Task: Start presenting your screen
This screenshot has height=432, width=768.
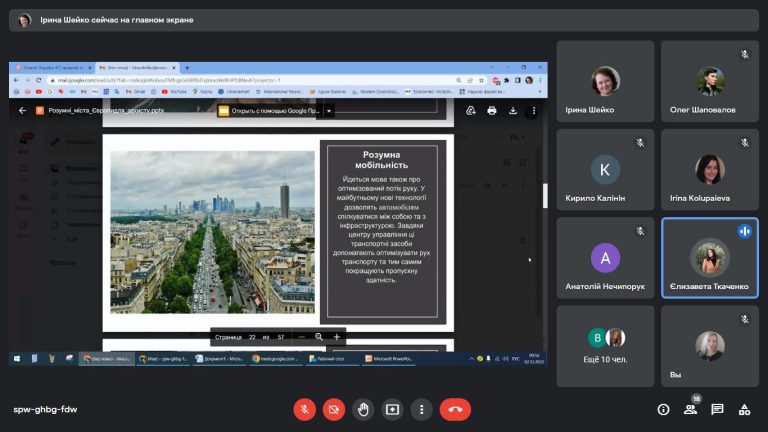Action: [x=392, y=409]
